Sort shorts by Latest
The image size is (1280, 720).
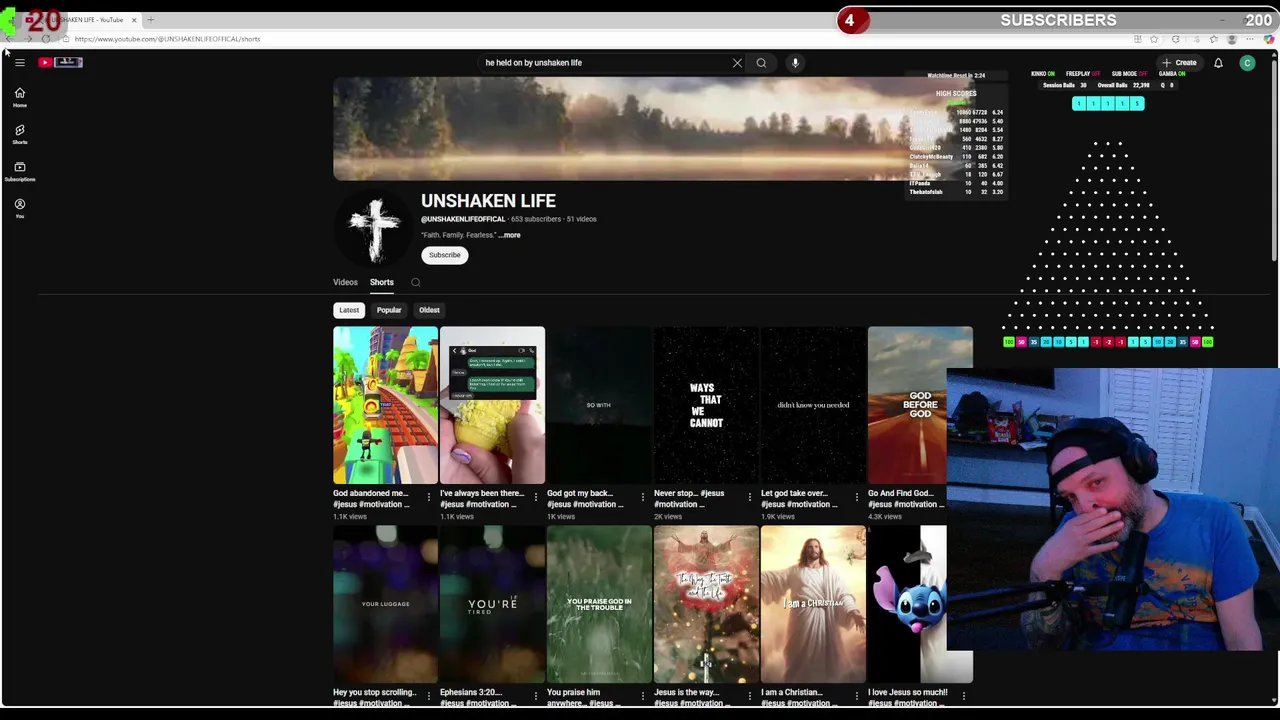click(x=349, y=310)
